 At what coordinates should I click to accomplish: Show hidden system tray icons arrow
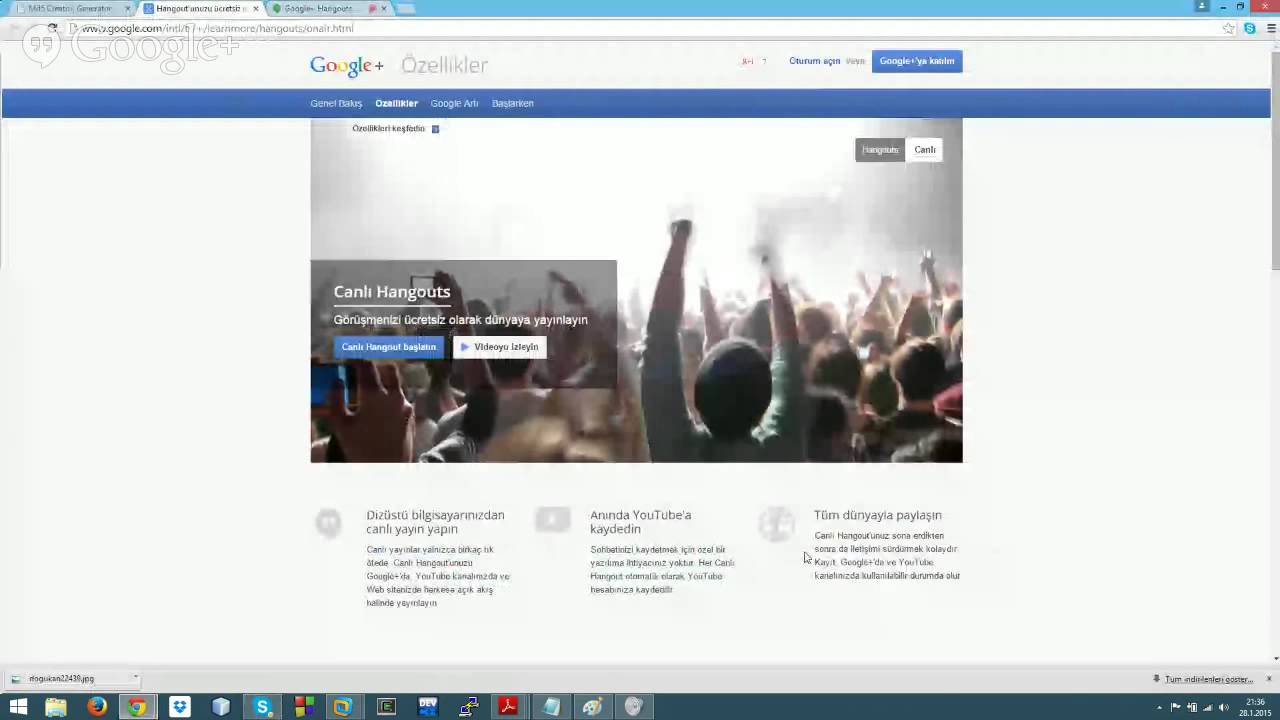[x=1160, y=707]
